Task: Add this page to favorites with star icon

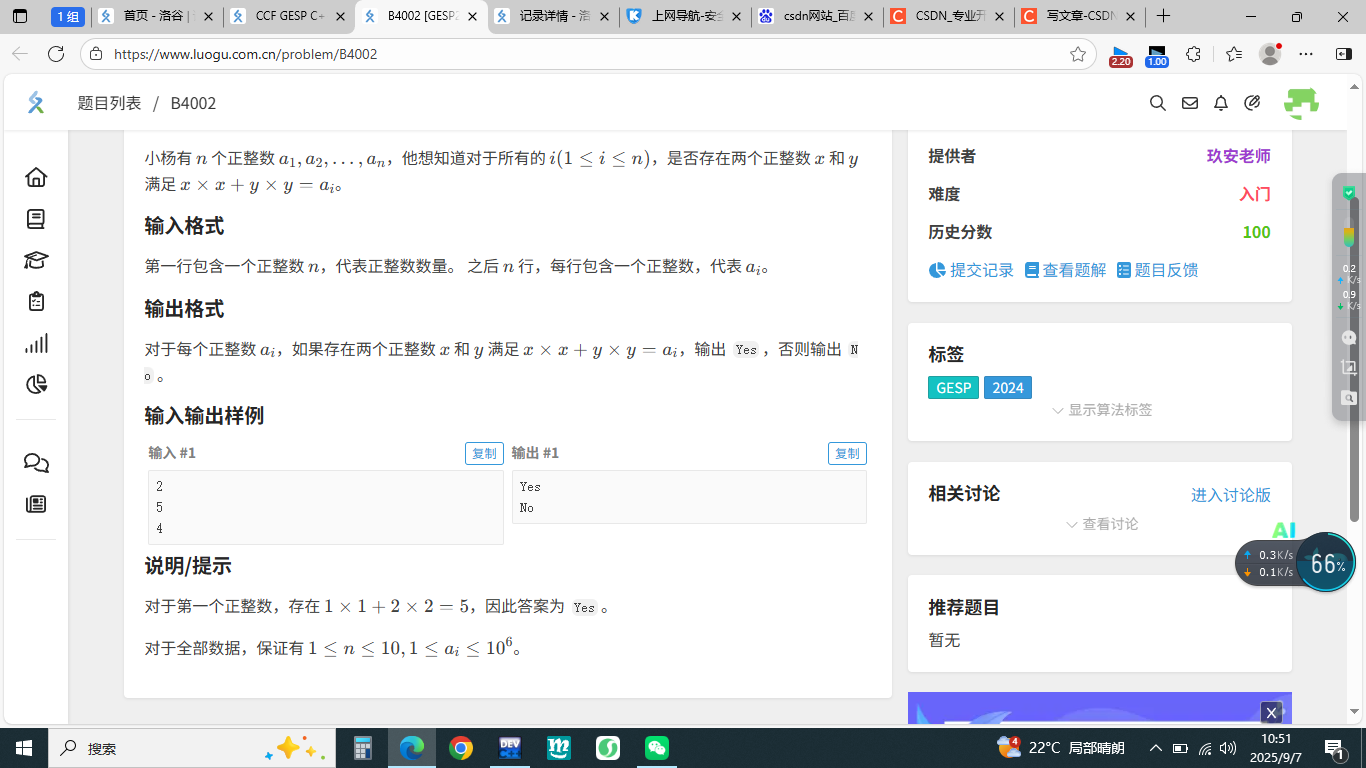Action: tap(1077, 54)
